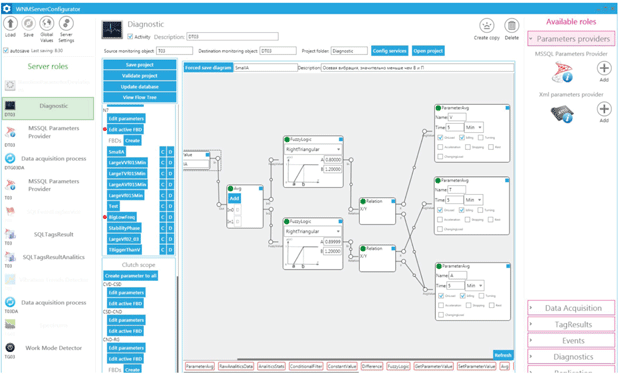Toggle OnLoad checkbox in ParameterAvg V block
Viewport: 620px width, 379px height.
coord(440,138)
